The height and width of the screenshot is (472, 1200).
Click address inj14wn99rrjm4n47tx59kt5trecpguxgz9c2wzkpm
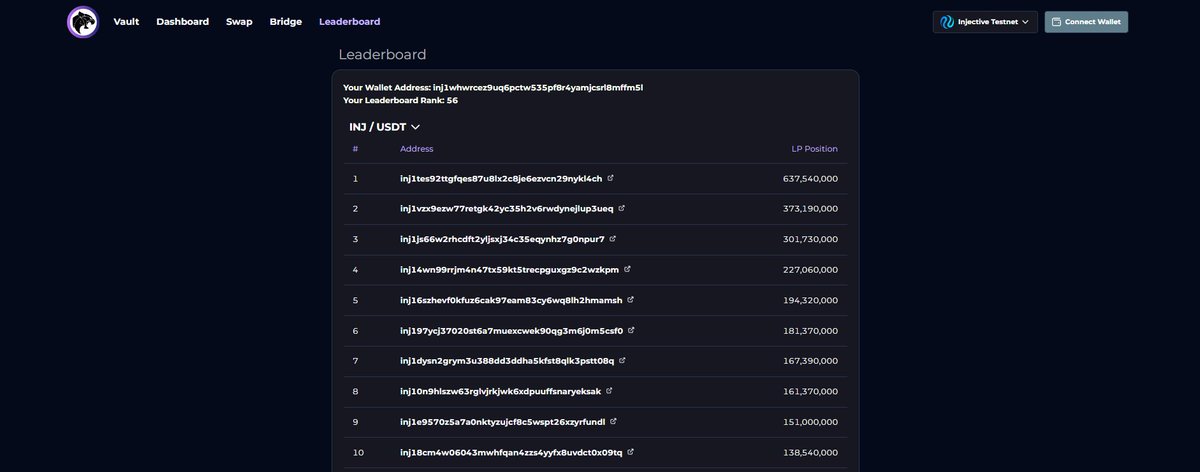coord(510,270)
